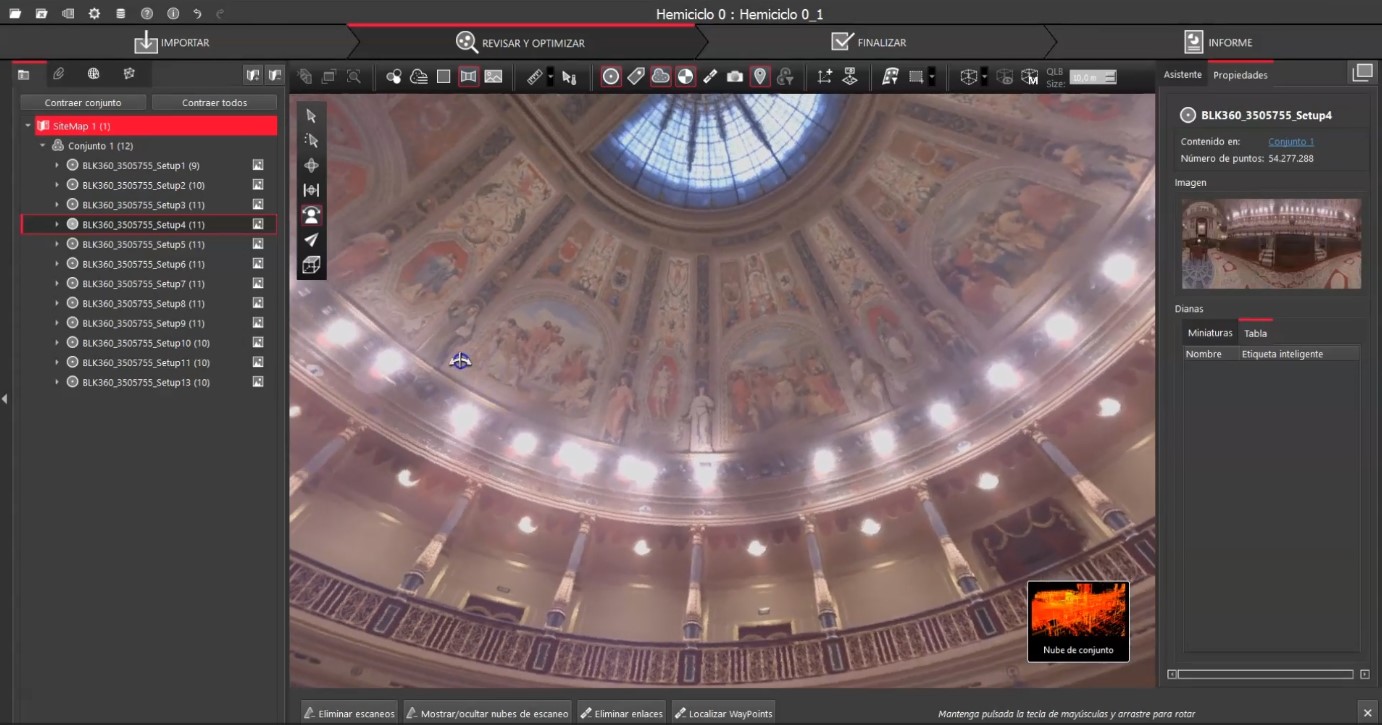
Task: Toggle panoramic map view mode
Action: (468, 77)
